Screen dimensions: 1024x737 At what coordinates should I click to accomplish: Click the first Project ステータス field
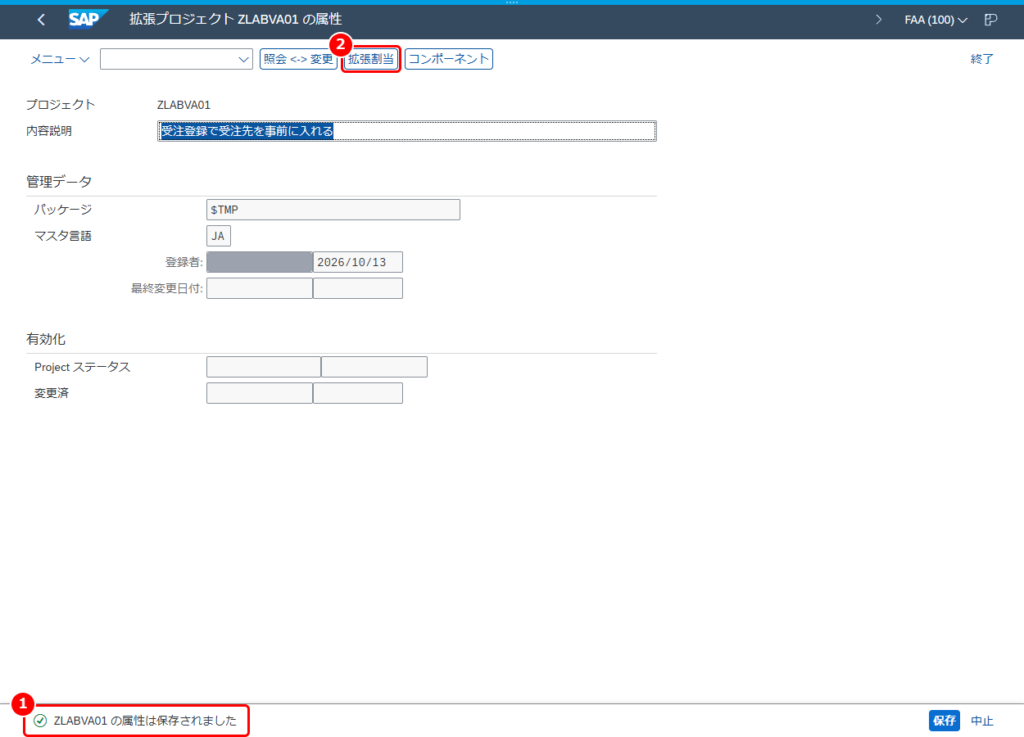(263, 367)
